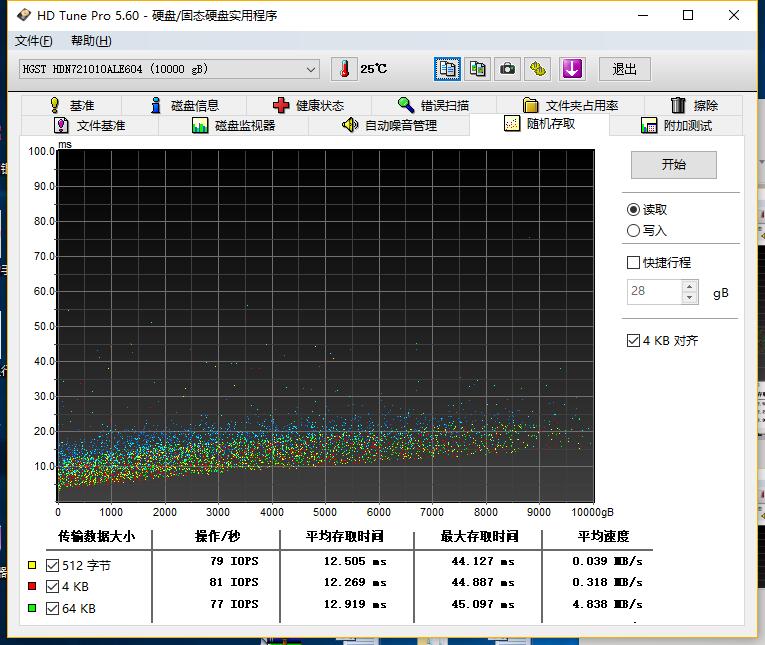Click the temperature thermometer icon
765x645 pixels.
click(x=344, y=69)
